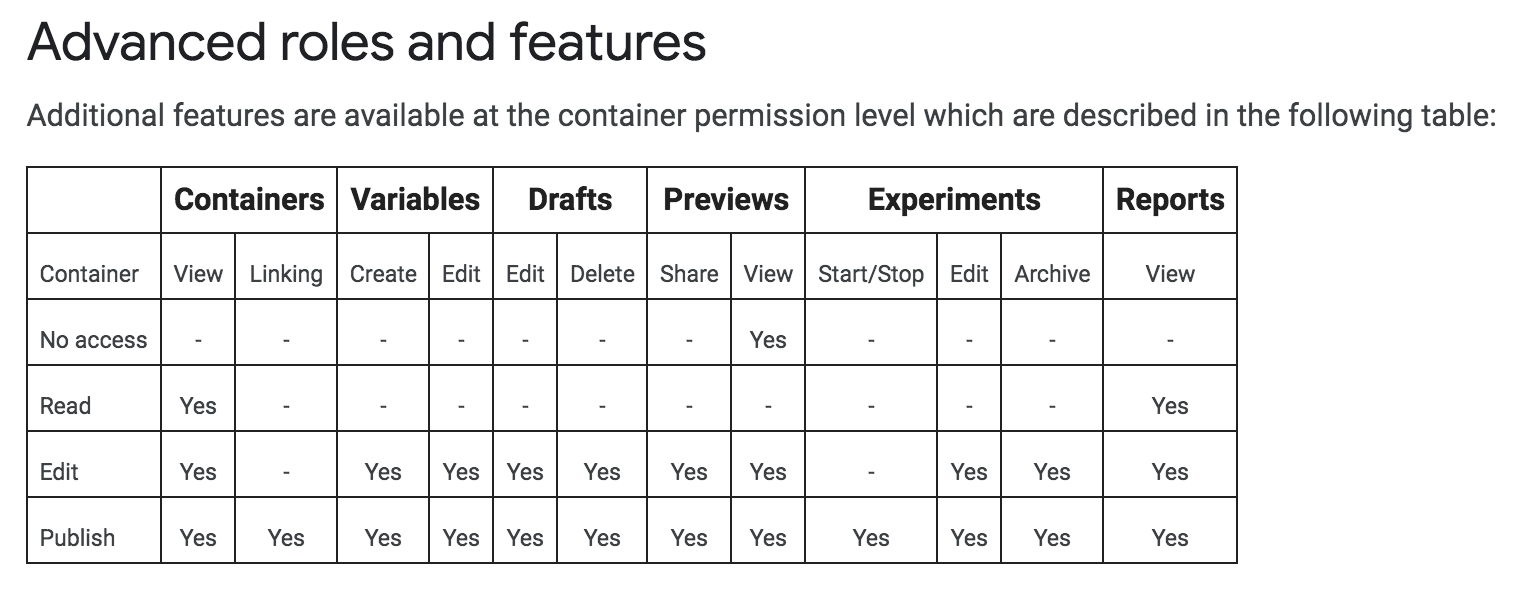Click Yes in the No access row

tap(767, 340)
